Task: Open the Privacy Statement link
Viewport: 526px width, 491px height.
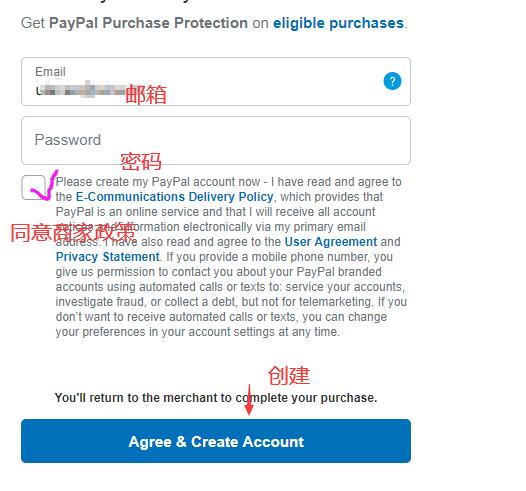Action: click(107, 257)
